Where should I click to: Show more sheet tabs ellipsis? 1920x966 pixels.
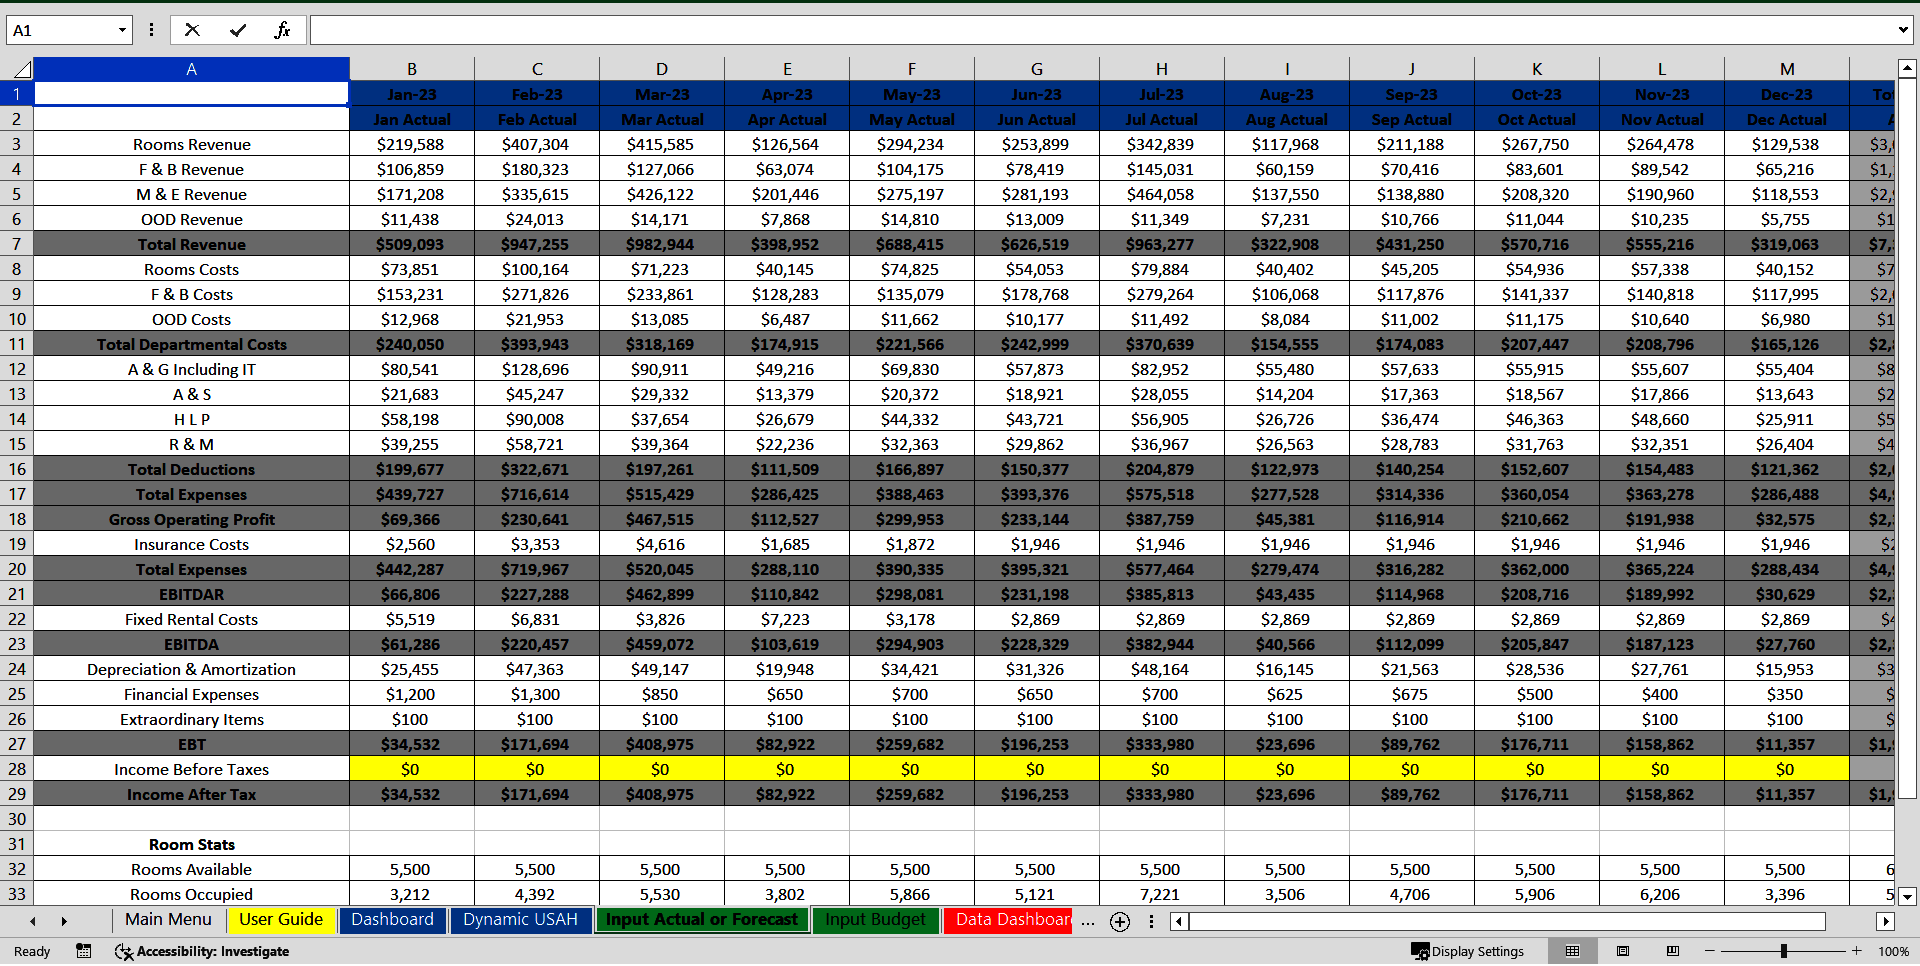click(1088, 922)
